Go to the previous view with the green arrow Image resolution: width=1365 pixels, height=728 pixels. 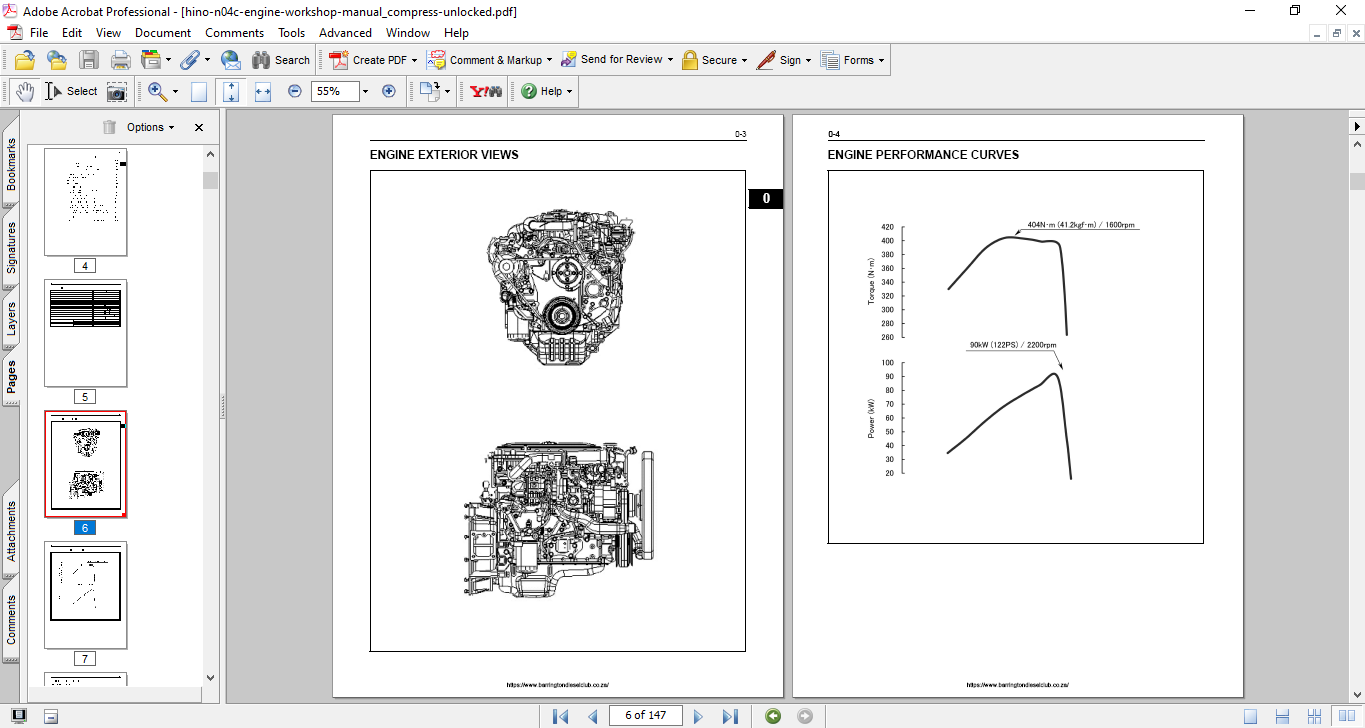tap(772, 716)
